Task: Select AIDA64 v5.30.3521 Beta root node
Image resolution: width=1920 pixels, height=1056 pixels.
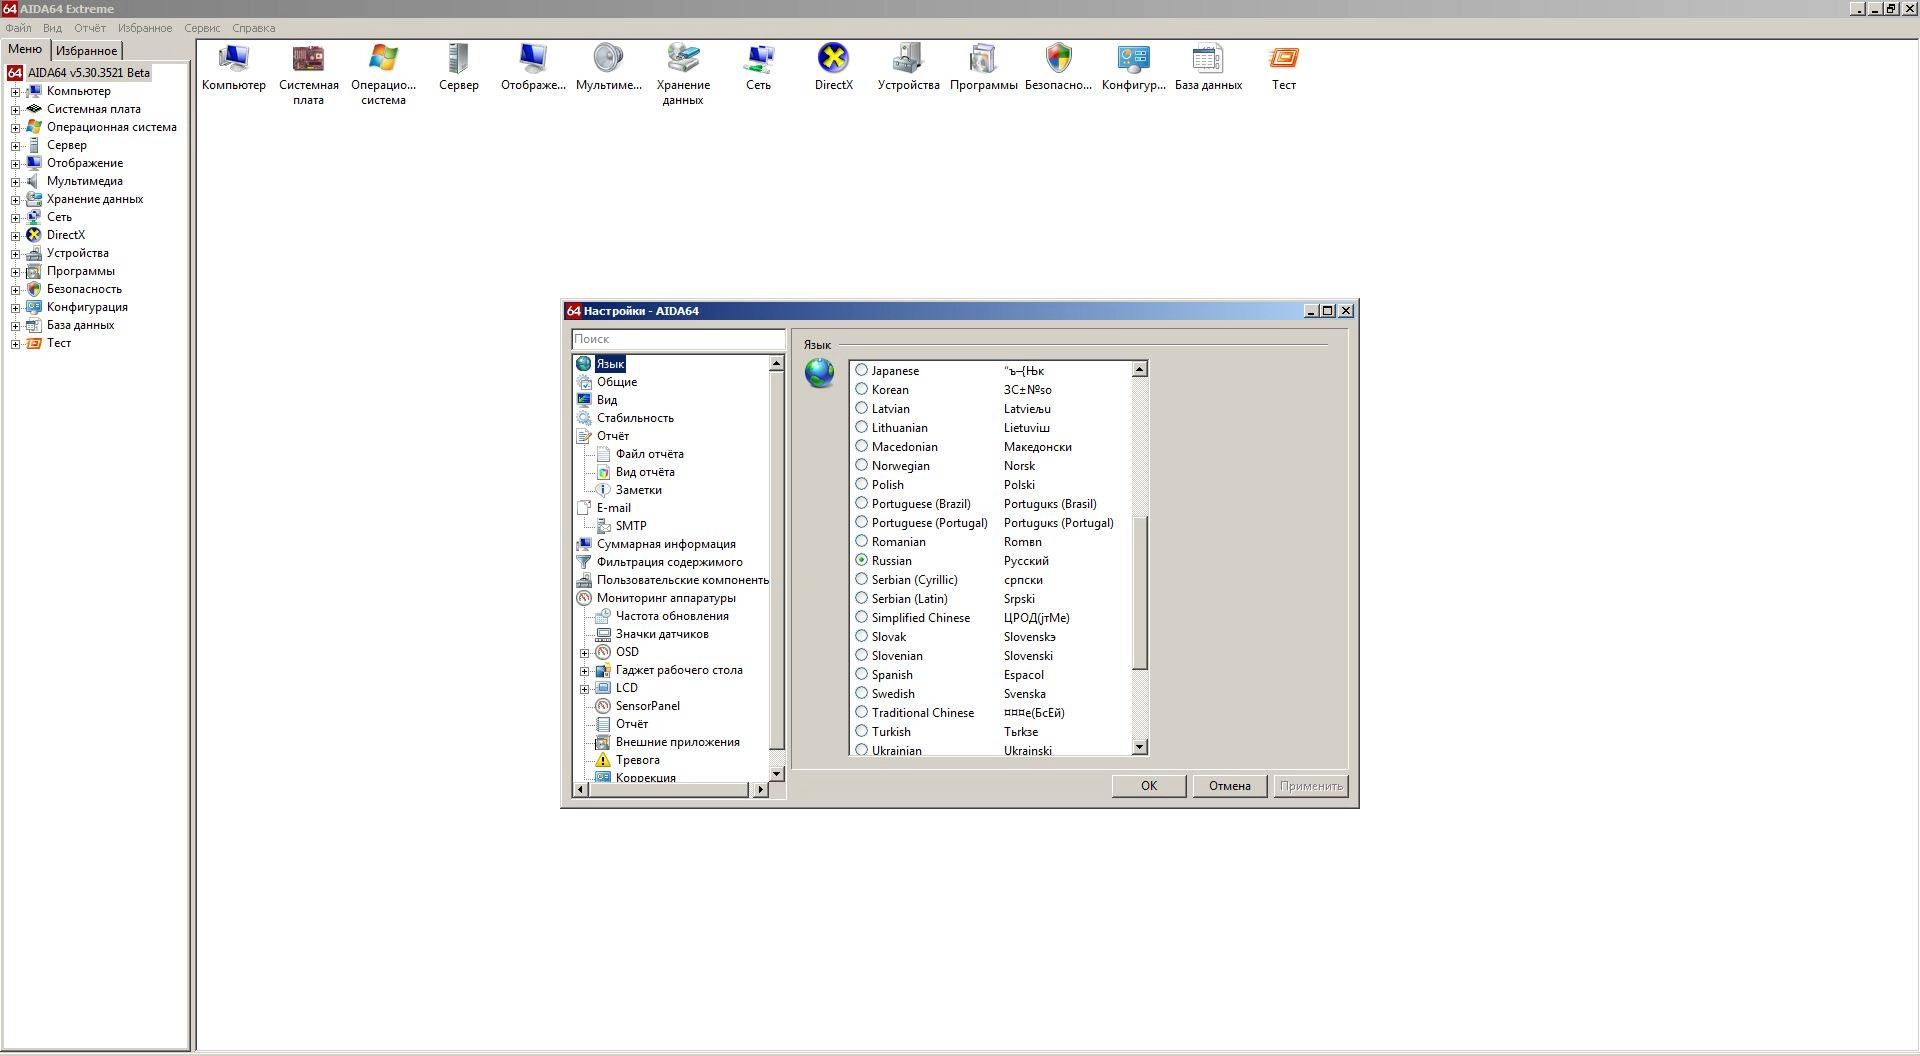Action: (x=88, y=73)
